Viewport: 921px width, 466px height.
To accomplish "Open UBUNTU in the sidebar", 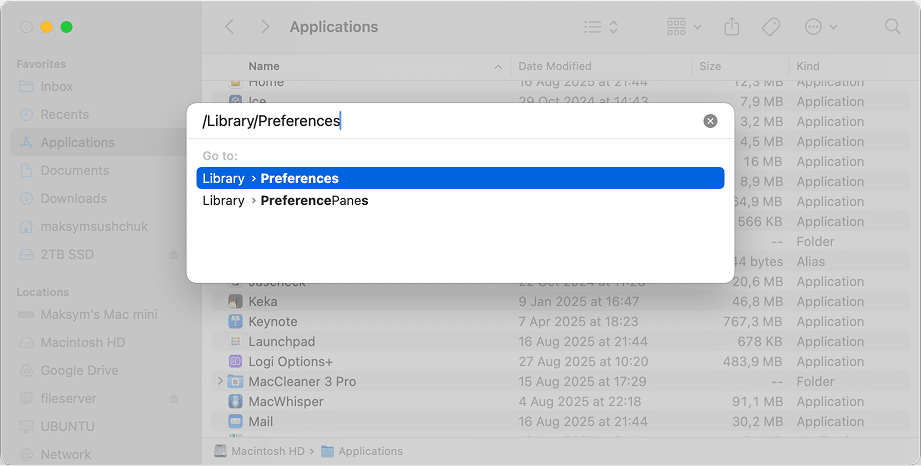I will point(68,427).
